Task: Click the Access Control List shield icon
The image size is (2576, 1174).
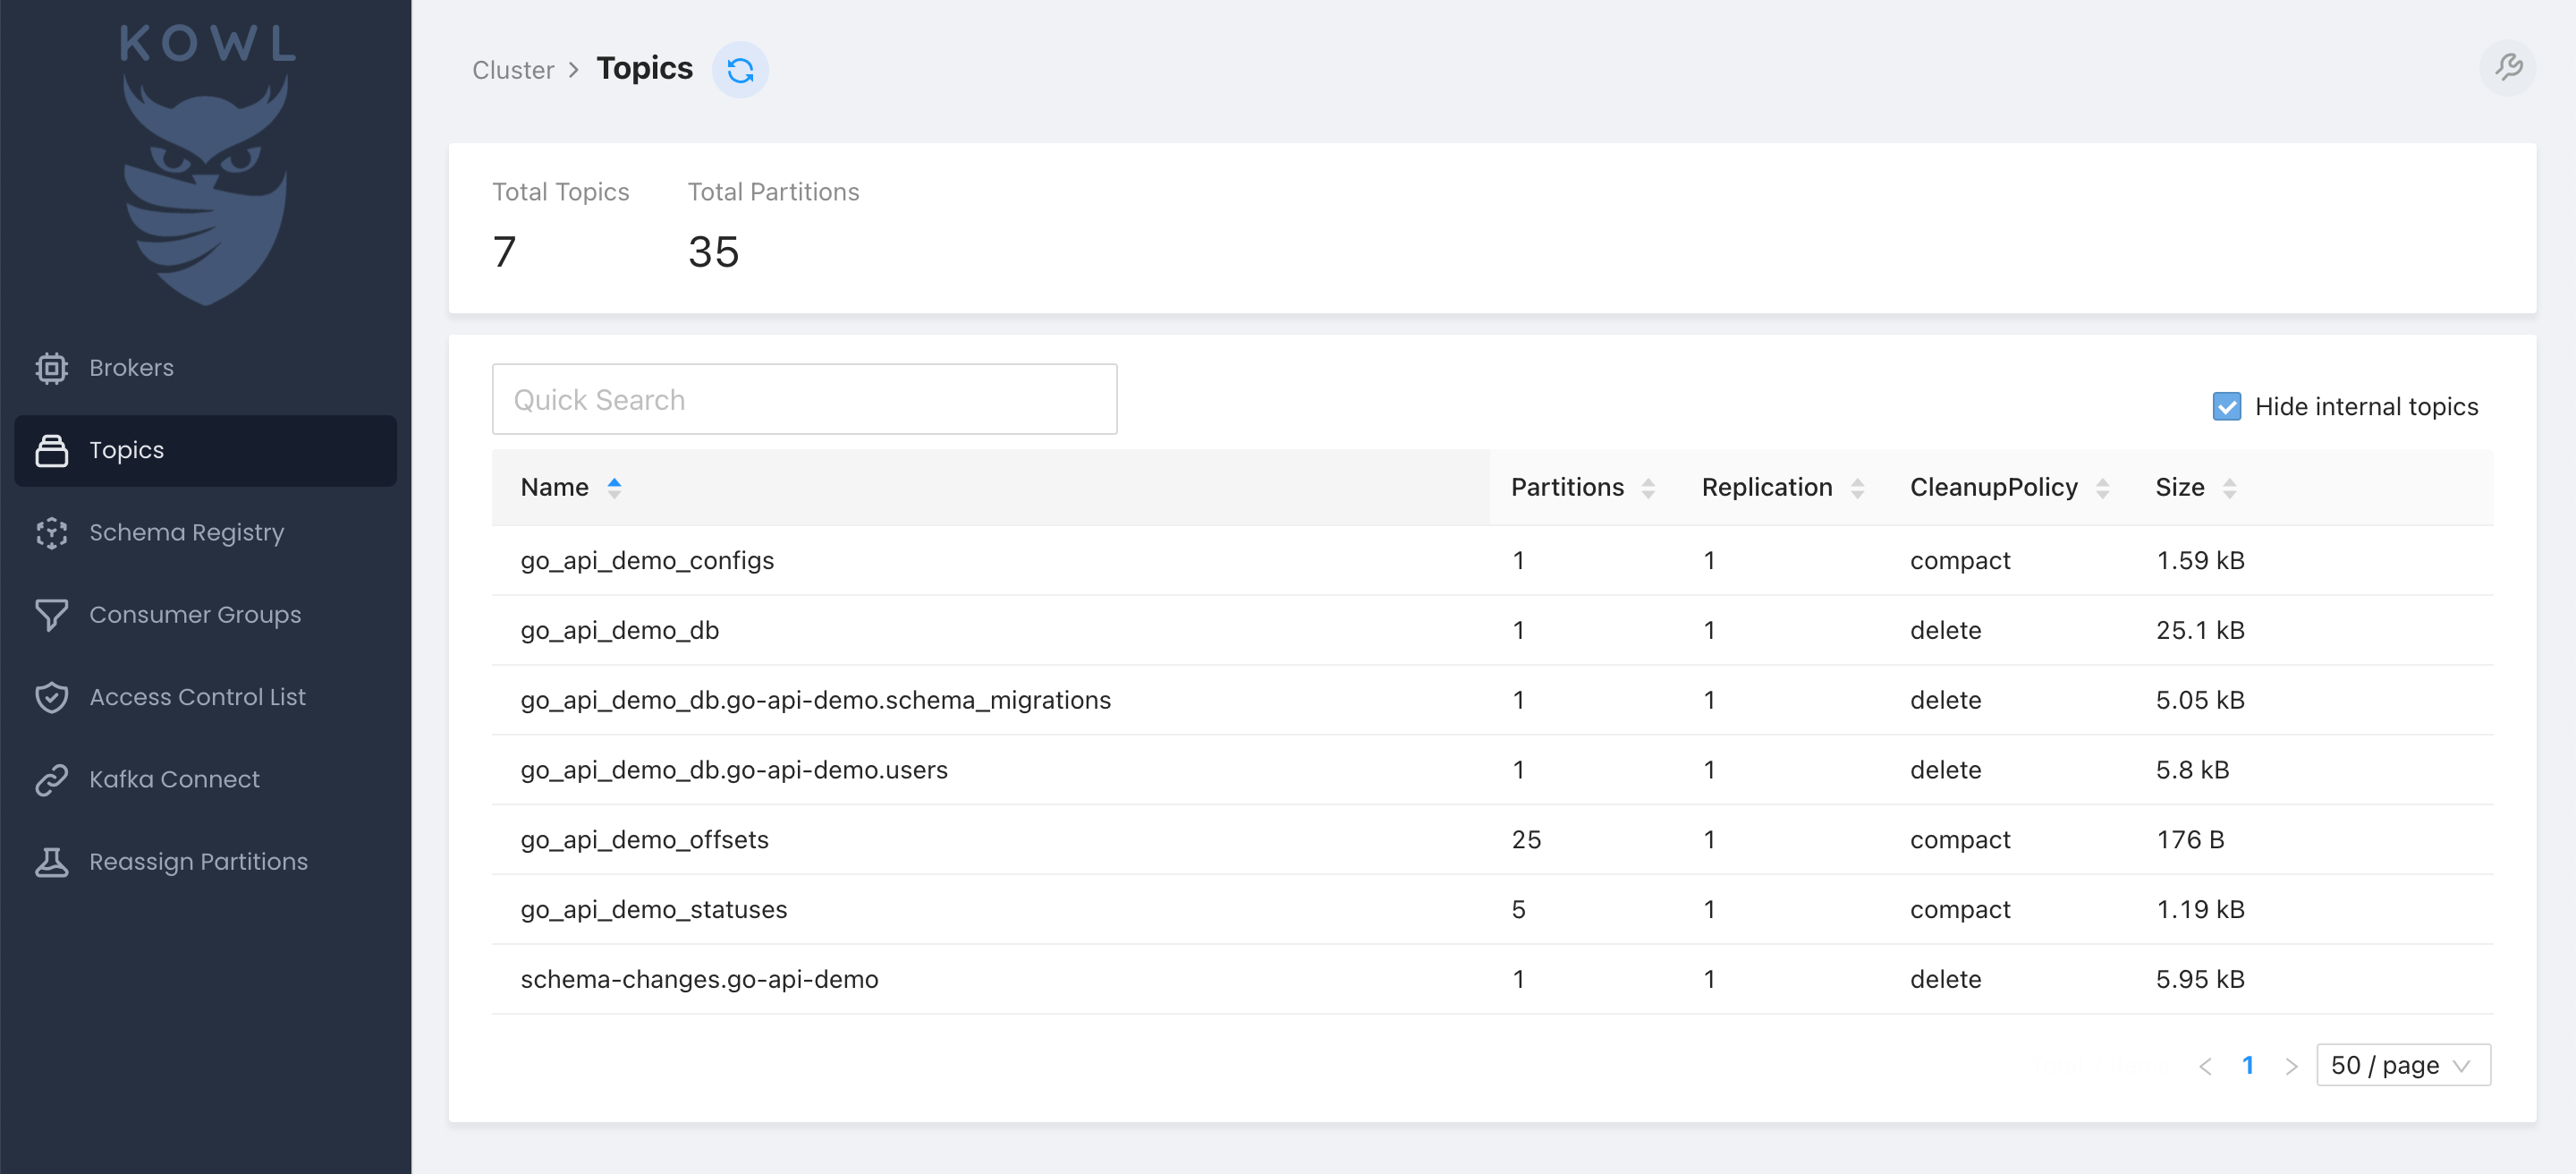Action: click(x=51, y=697)
